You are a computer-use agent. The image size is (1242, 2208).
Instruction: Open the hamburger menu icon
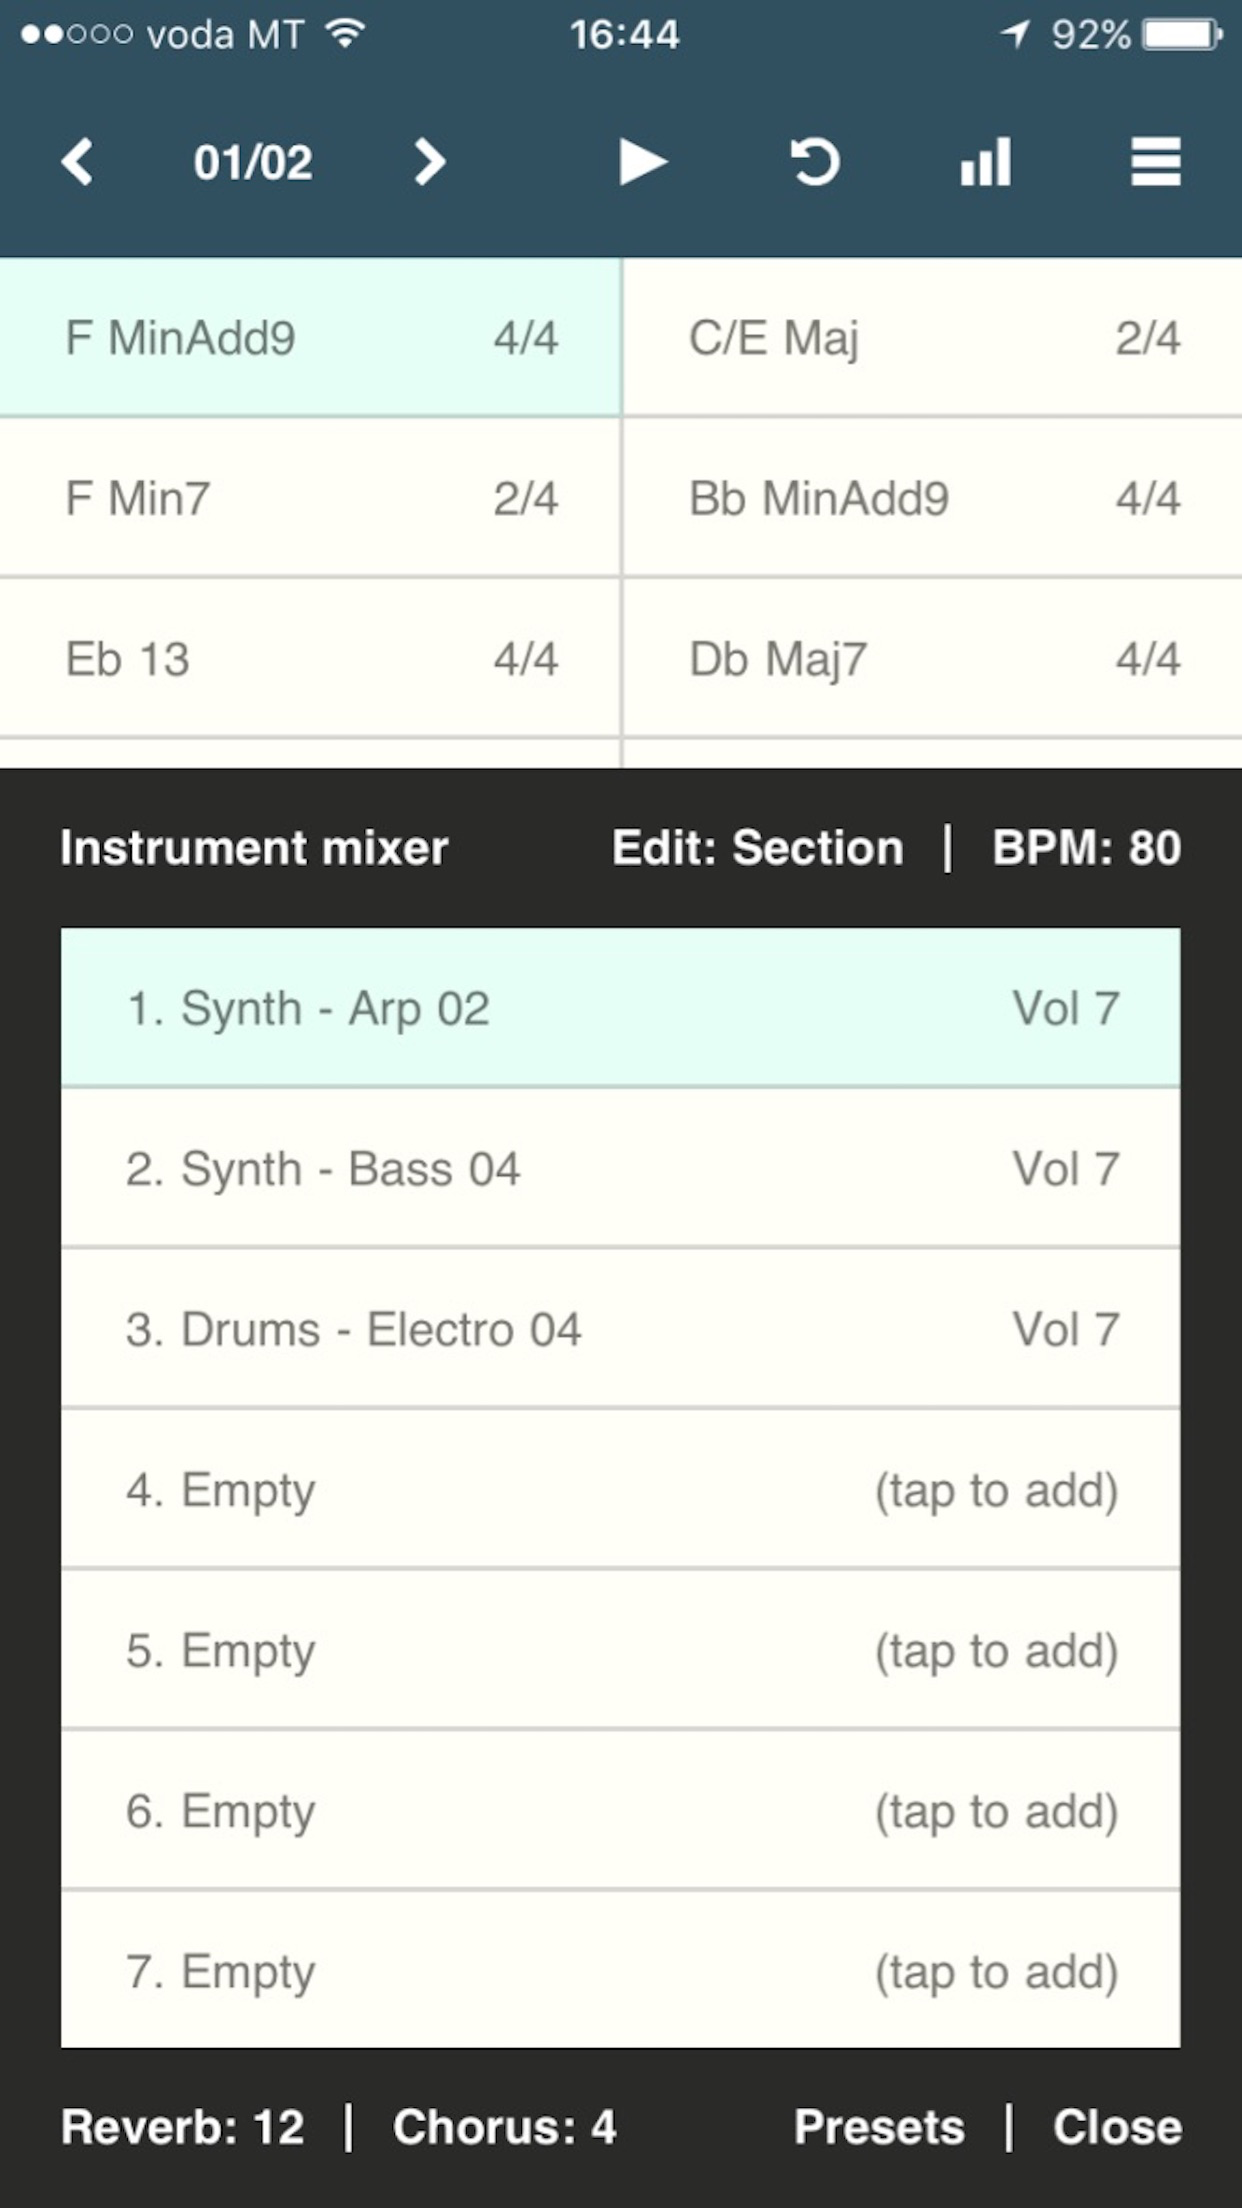[1156, 162]
